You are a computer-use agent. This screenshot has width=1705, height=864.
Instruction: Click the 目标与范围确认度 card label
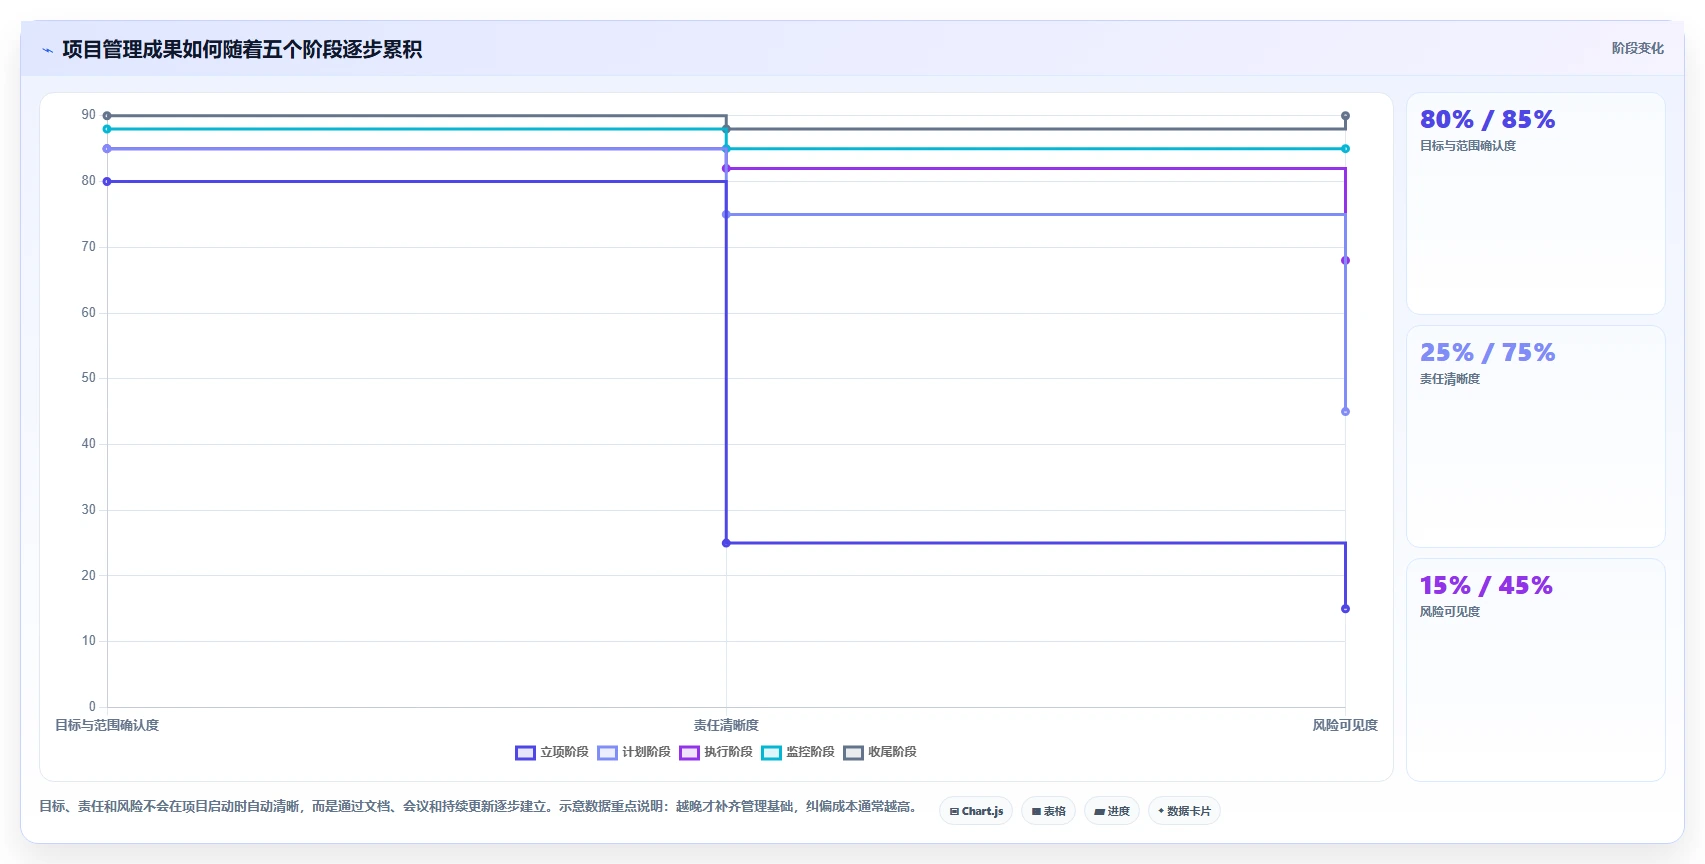(x=1468, y=146)
